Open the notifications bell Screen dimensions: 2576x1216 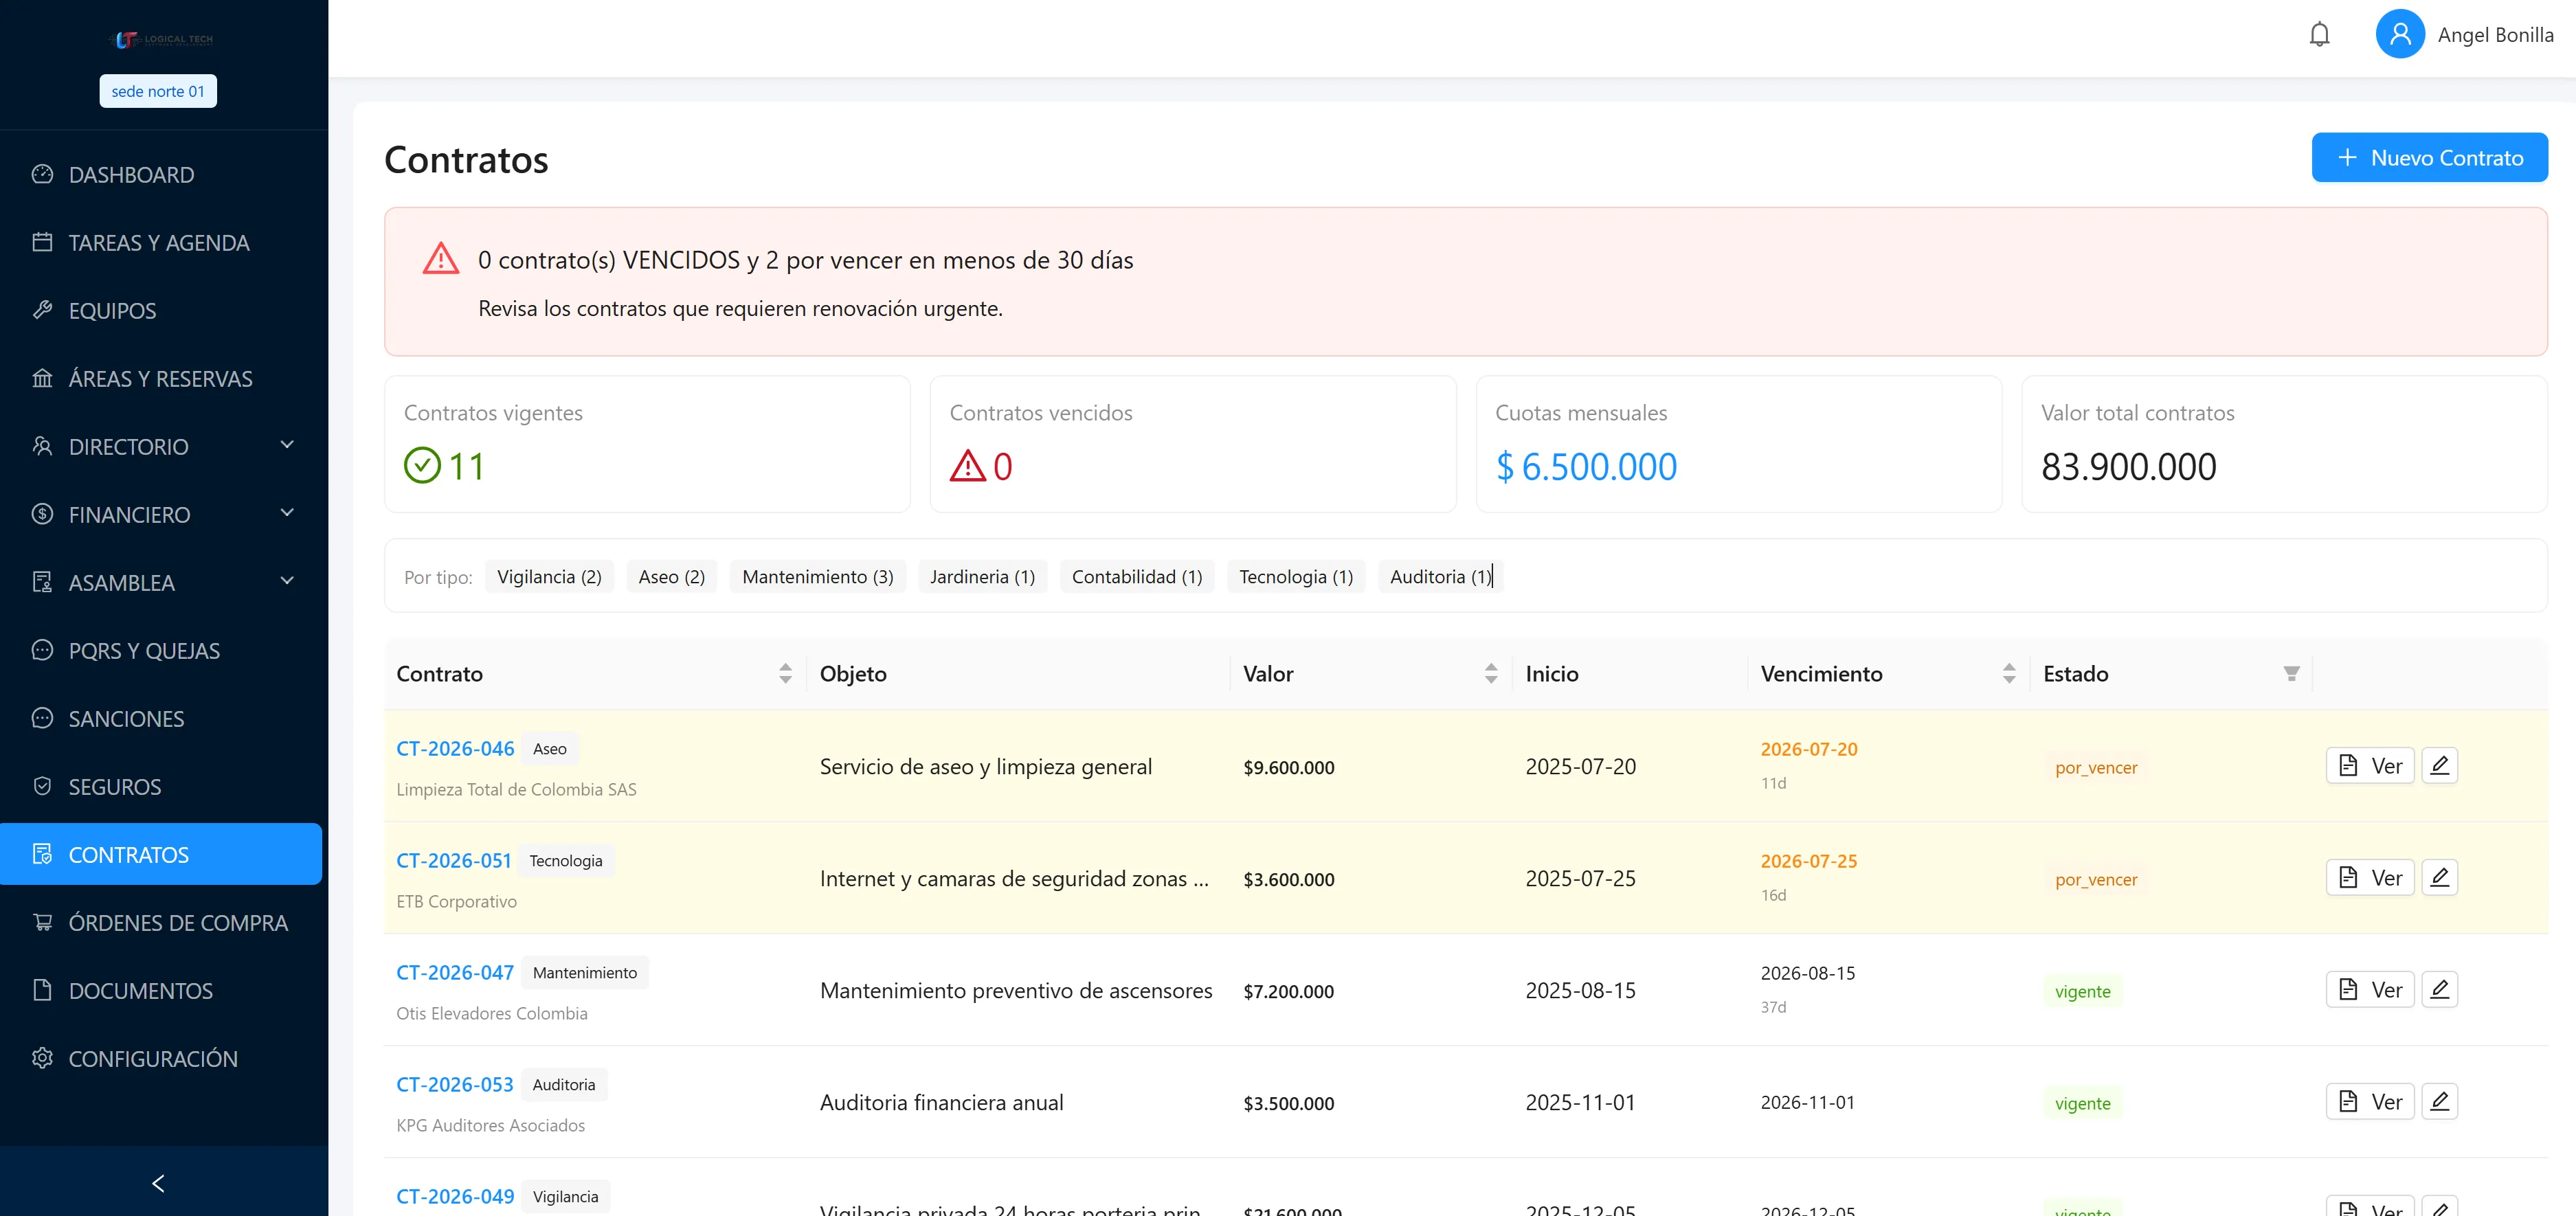2319,35
